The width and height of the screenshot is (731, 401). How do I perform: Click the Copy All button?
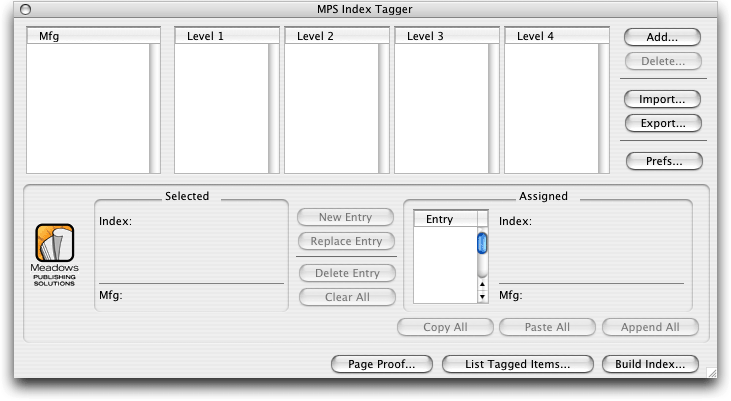coord(445,327)
